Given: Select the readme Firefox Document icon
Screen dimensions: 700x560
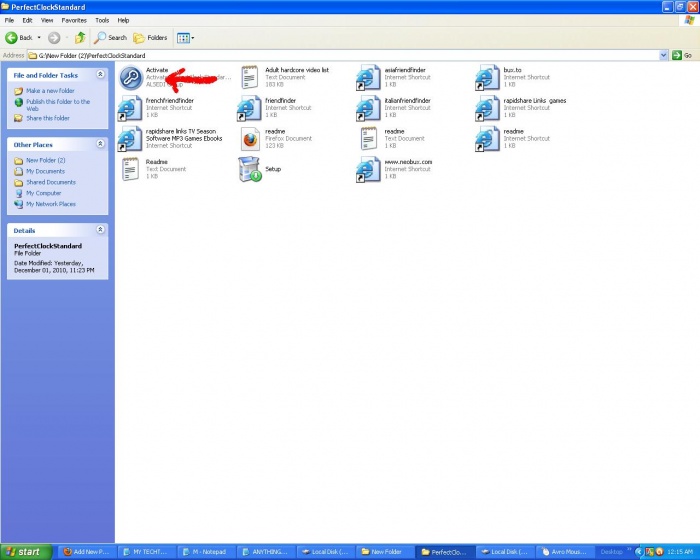Looking at the screenshot, I should click(250, 138).
